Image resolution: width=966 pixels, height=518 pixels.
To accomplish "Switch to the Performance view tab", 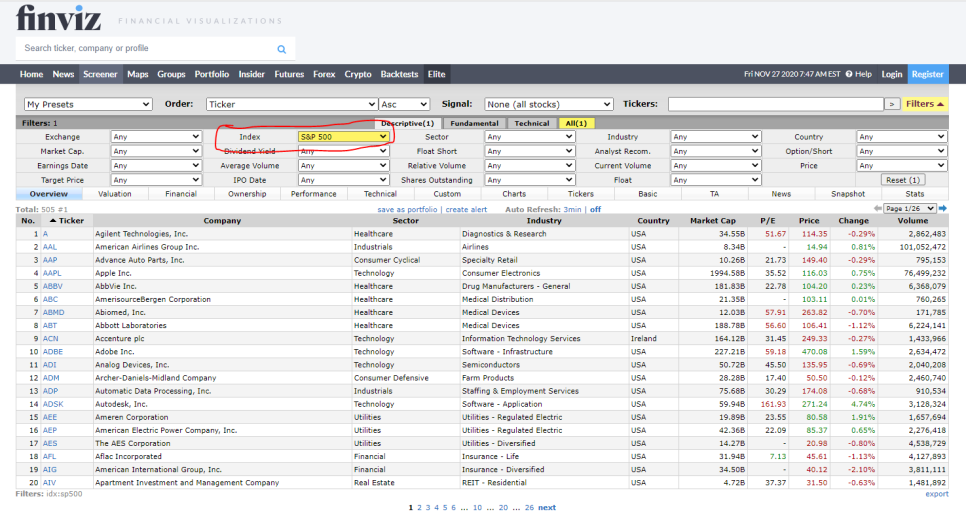I will (314, 194).
